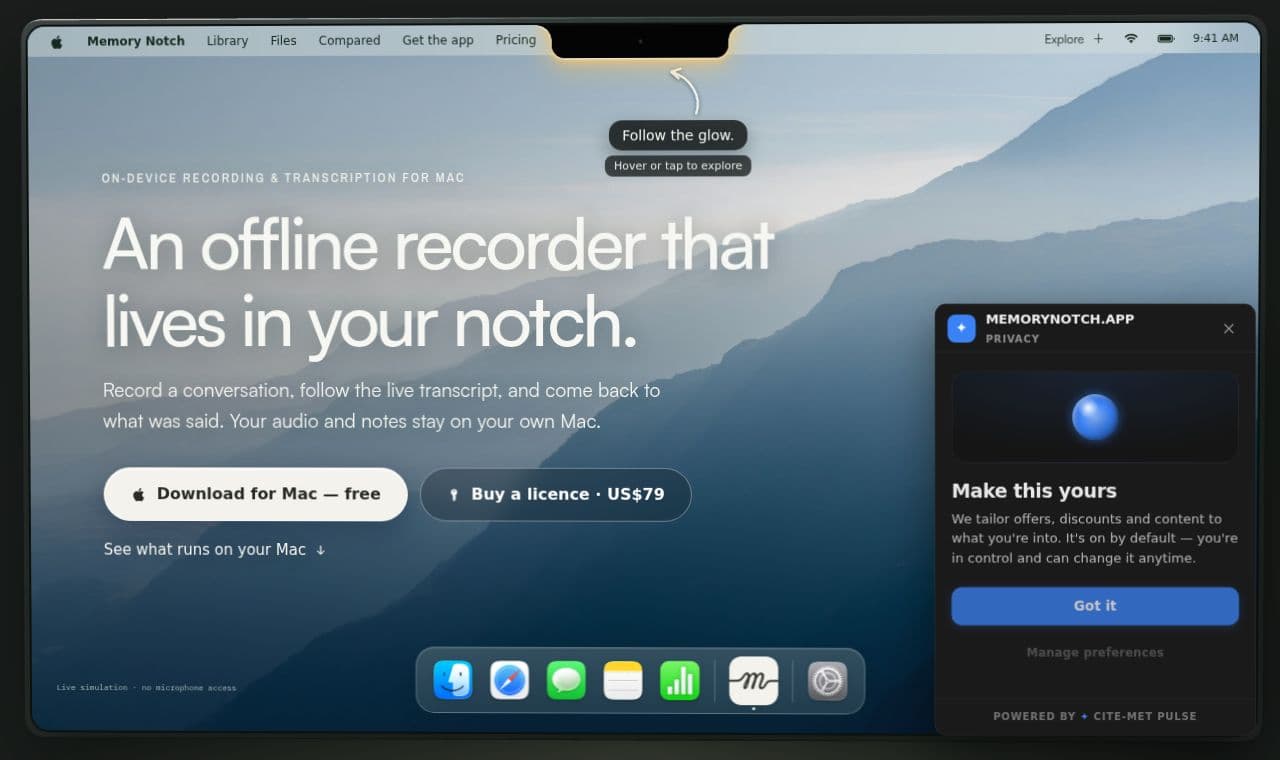Screen dimensions: 1280x760
Task: Go to the Library menu item
Action: 227,41
